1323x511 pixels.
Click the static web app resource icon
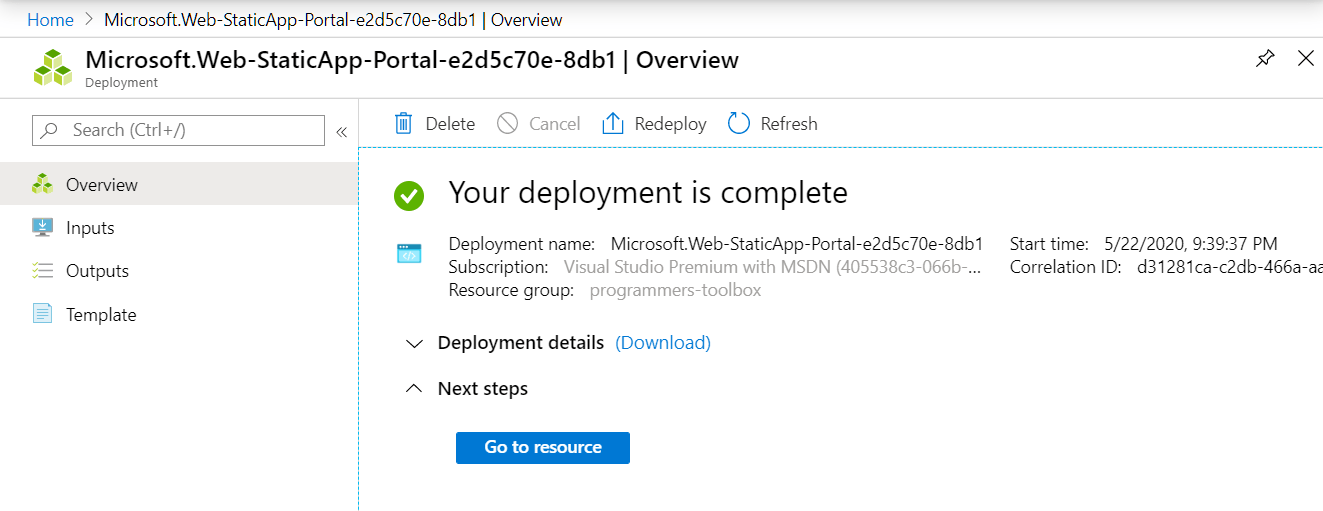coord(409,254)
